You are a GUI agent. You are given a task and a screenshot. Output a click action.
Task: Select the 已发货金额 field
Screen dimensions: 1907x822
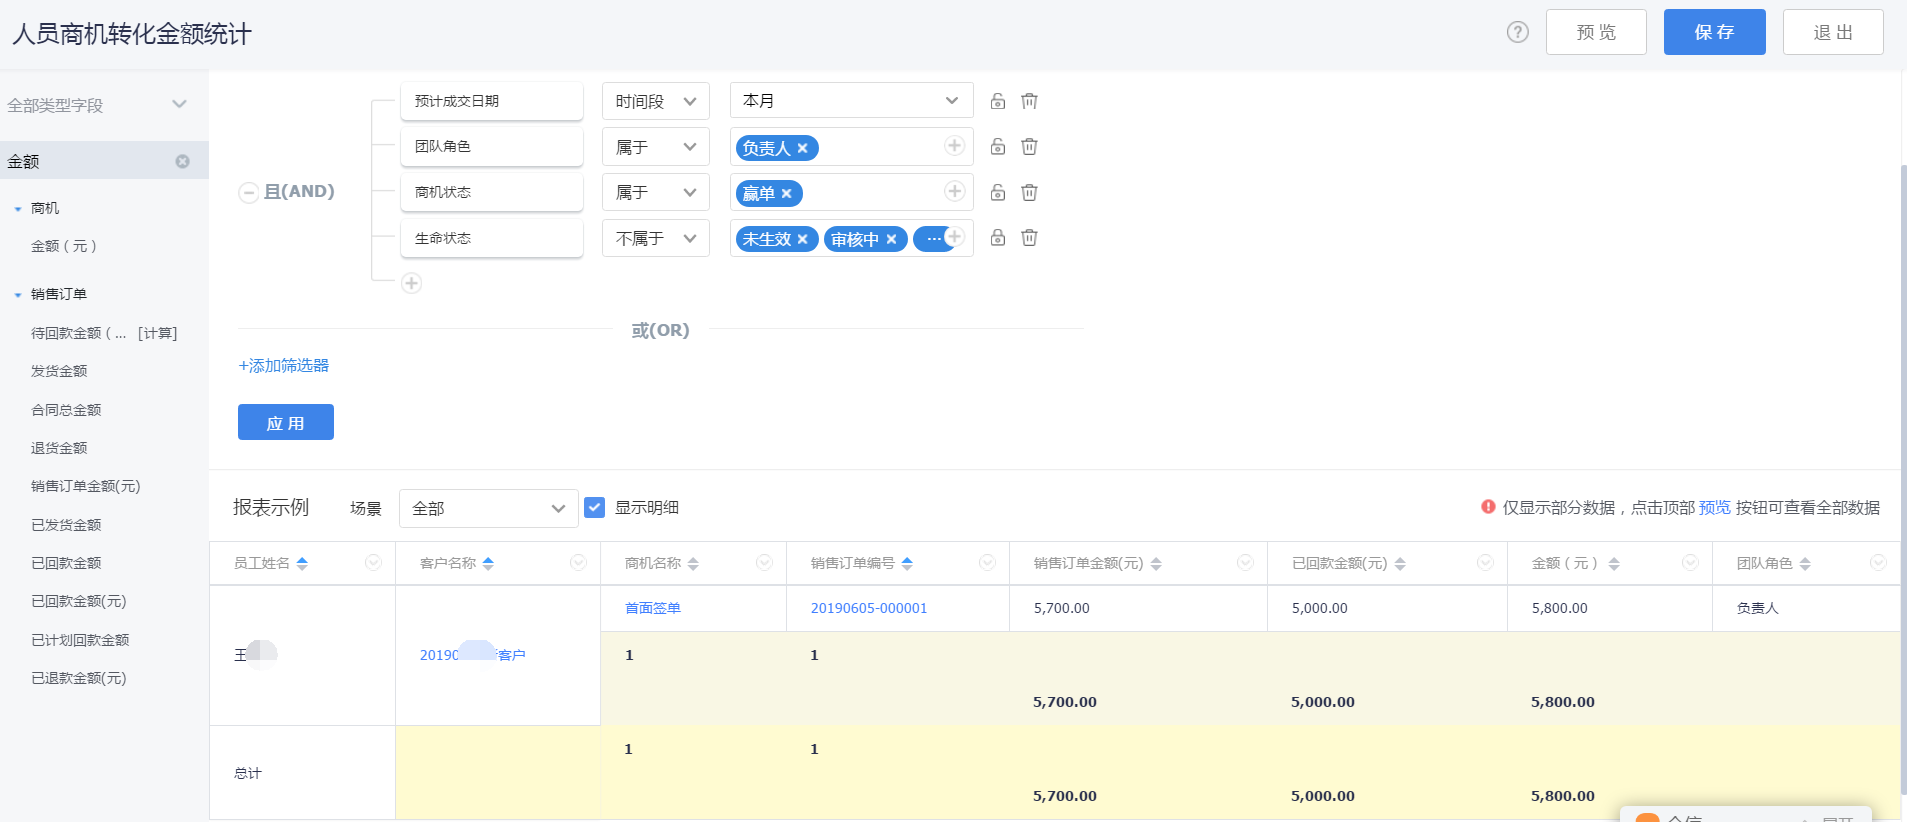(x=66, y=525)
